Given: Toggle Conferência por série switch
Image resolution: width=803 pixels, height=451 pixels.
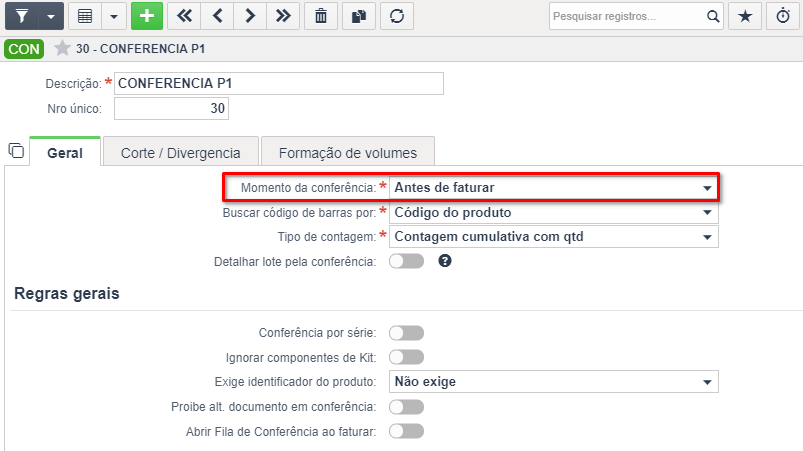Looking at the screenshot, I should coord(406,333).
